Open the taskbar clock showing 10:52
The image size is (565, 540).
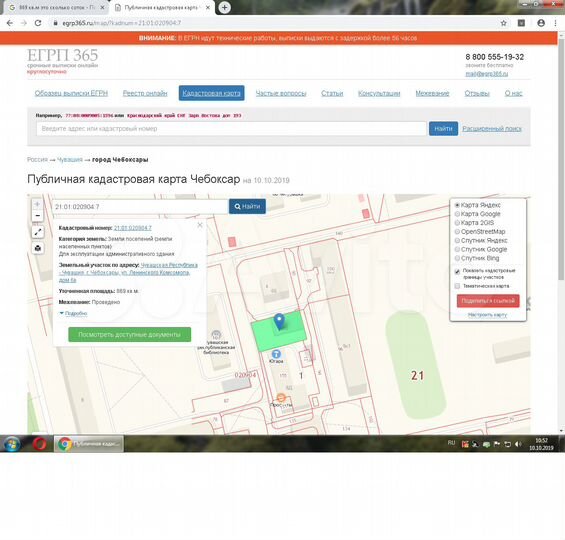pyautogui.click(x=541, y=444)
